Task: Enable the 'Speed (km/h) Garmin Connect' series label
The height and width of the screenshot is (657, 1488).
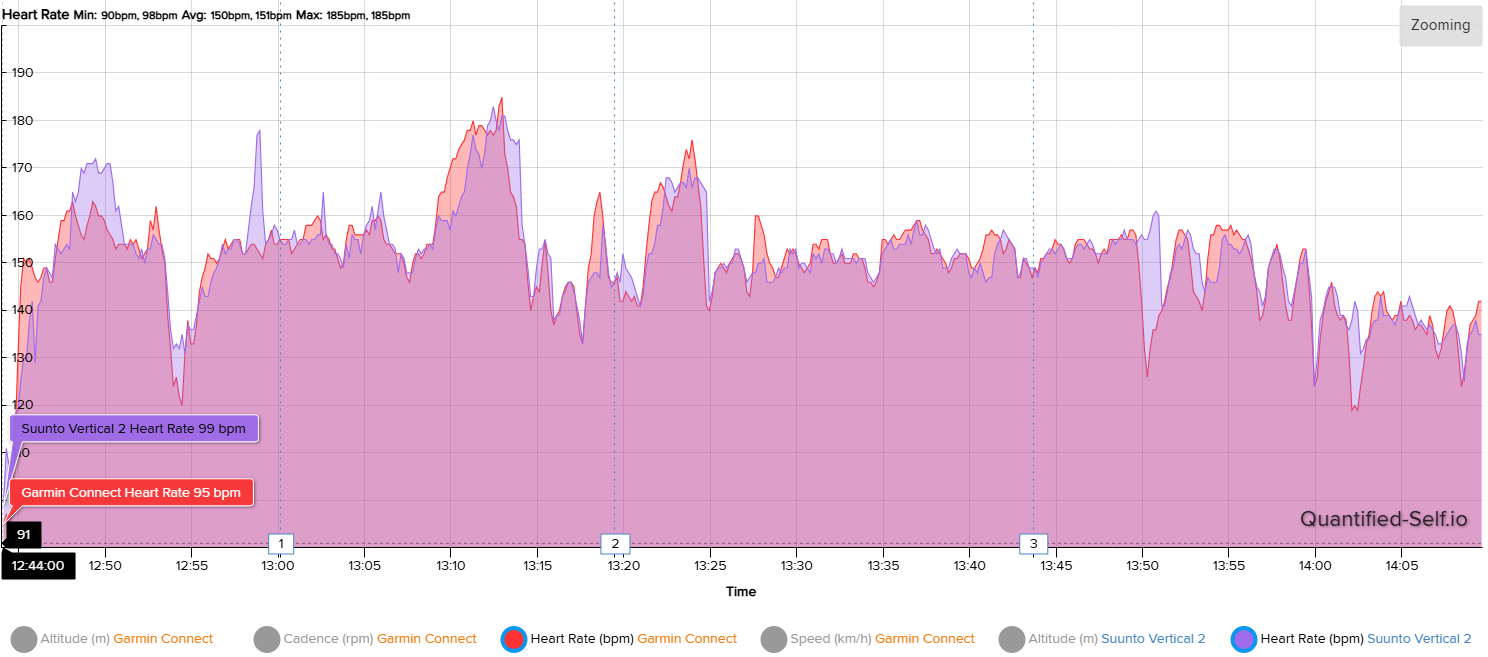Action: [x=882, y=639]
